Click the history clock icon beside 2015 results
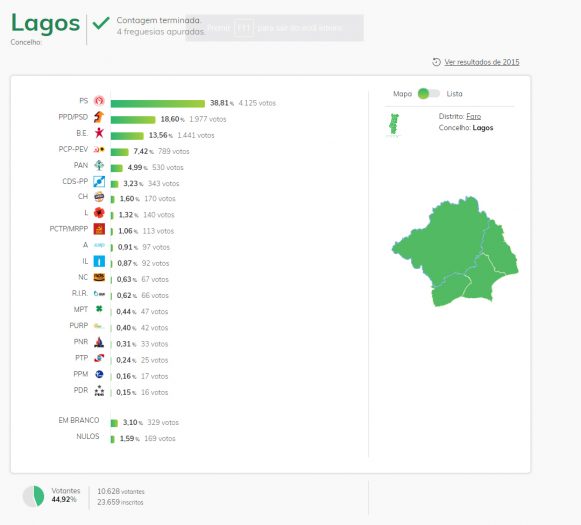The height and width of the screenshot is (525, 581). [x=436, y=62]
